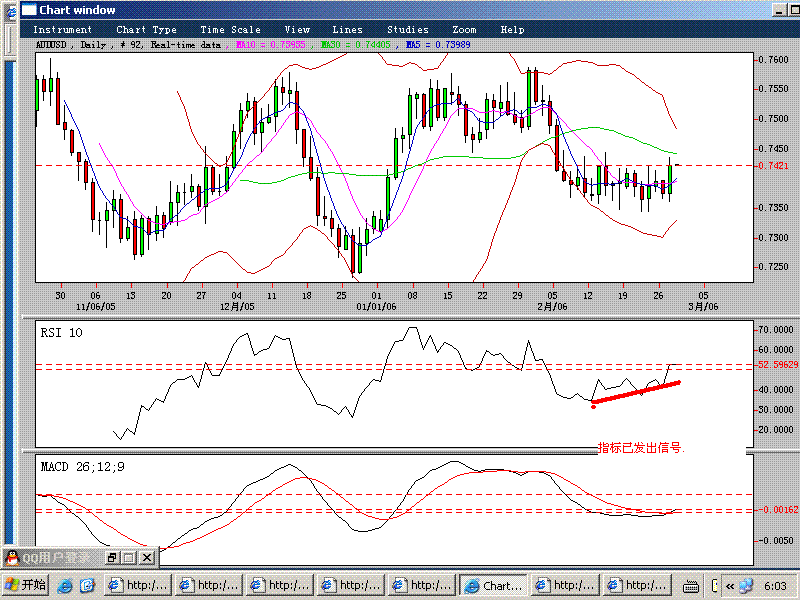Launch Internet Explorer from quick launch

[64, 585]
